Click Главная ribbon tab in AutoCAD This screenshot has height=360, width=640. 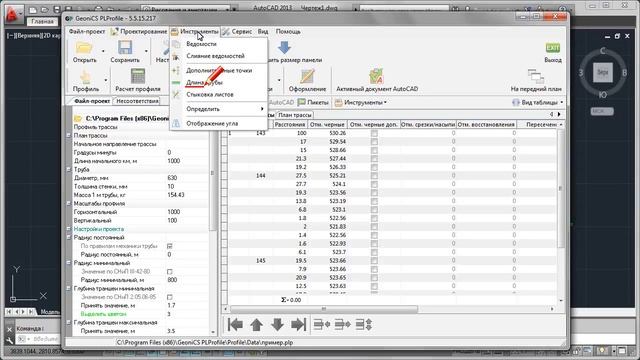pyautogui.click(x=42, y=21)
